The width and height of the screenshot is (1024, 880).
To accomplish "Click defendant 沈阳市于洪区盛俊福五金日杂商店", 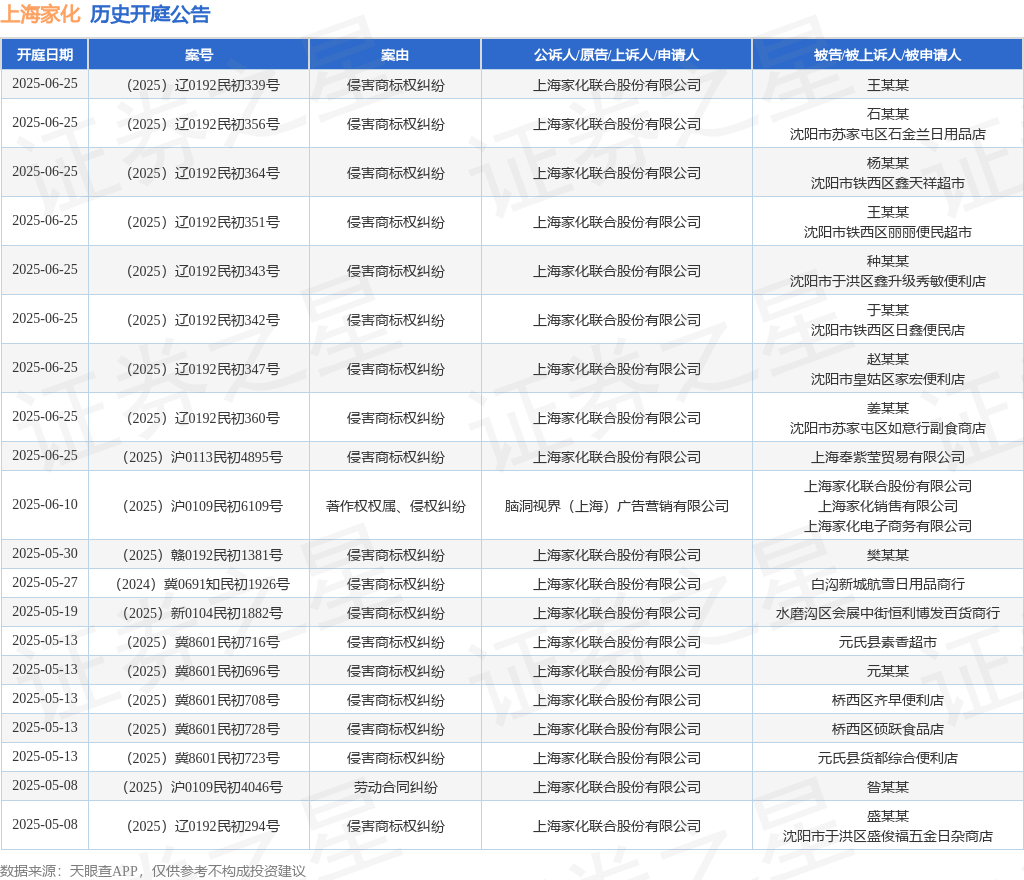I will 888,836.
